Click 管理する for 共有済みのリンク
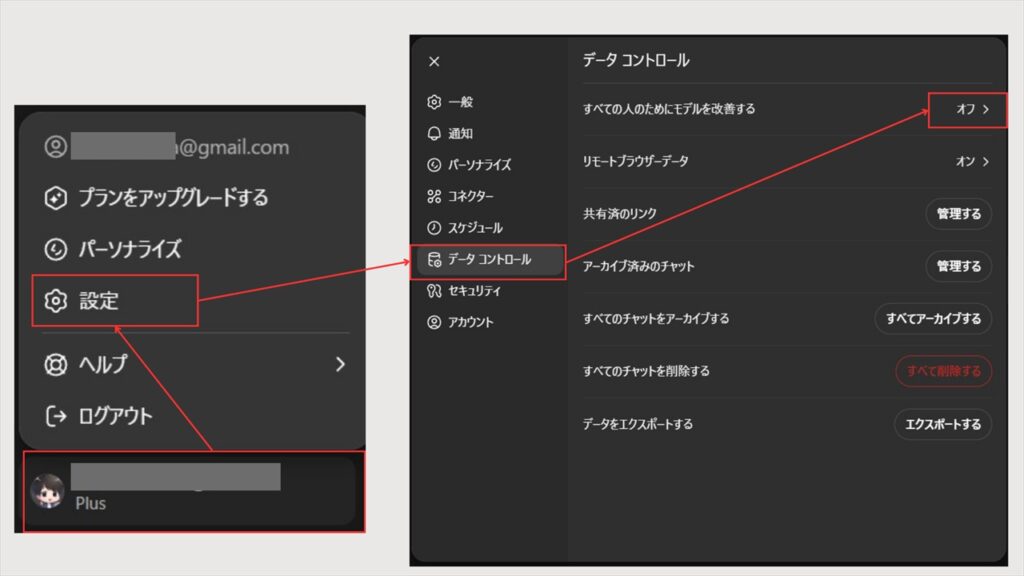Screen dimensions: 1024x576 tap(958, 214)
